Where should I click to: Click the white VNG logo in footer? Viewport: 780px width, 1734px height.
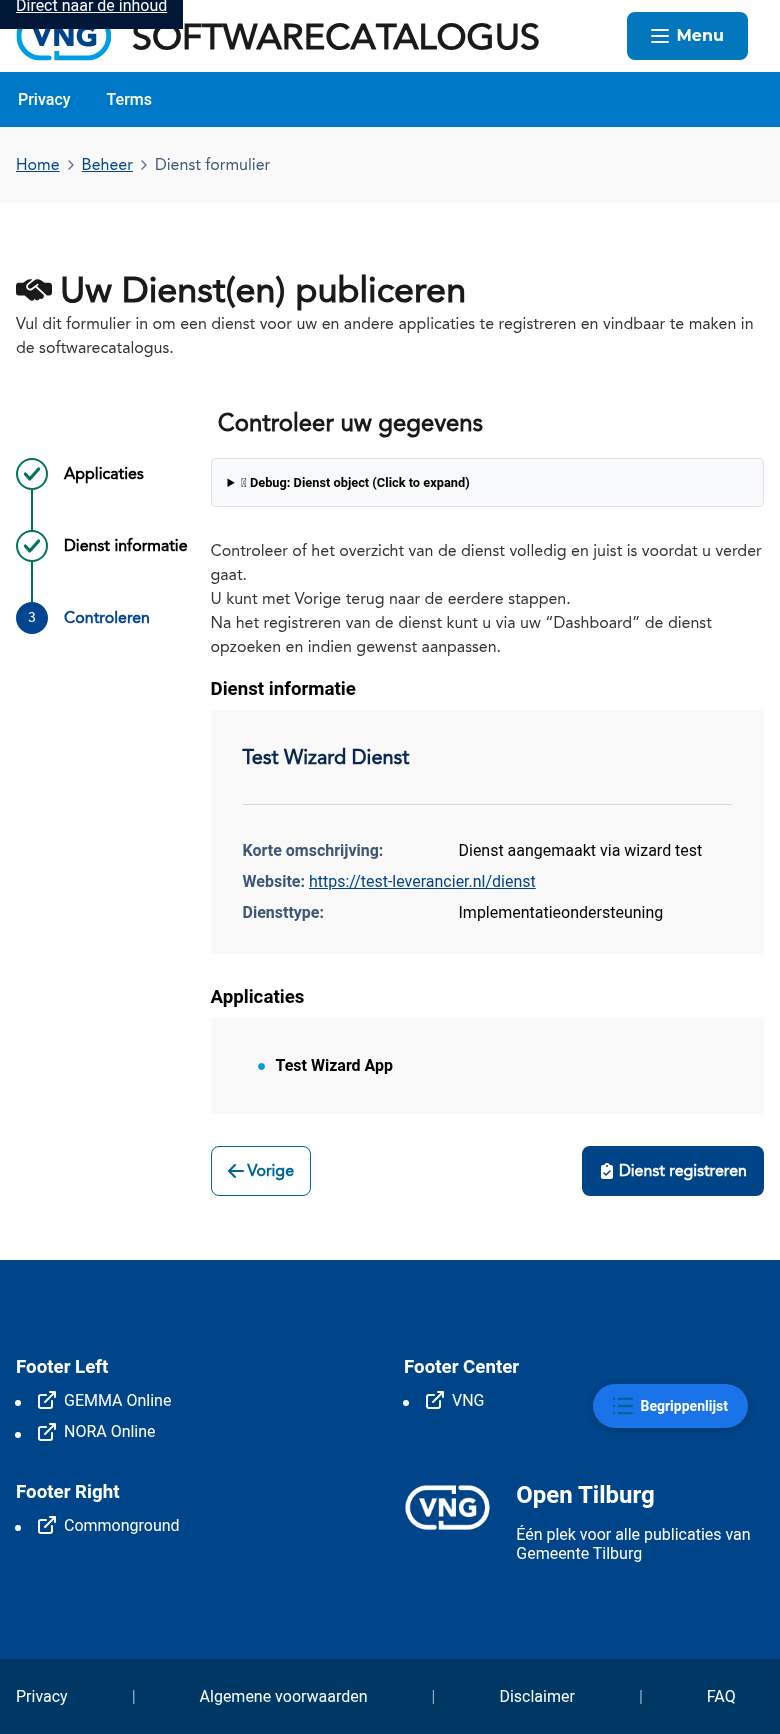click(x=447, y=1508)
